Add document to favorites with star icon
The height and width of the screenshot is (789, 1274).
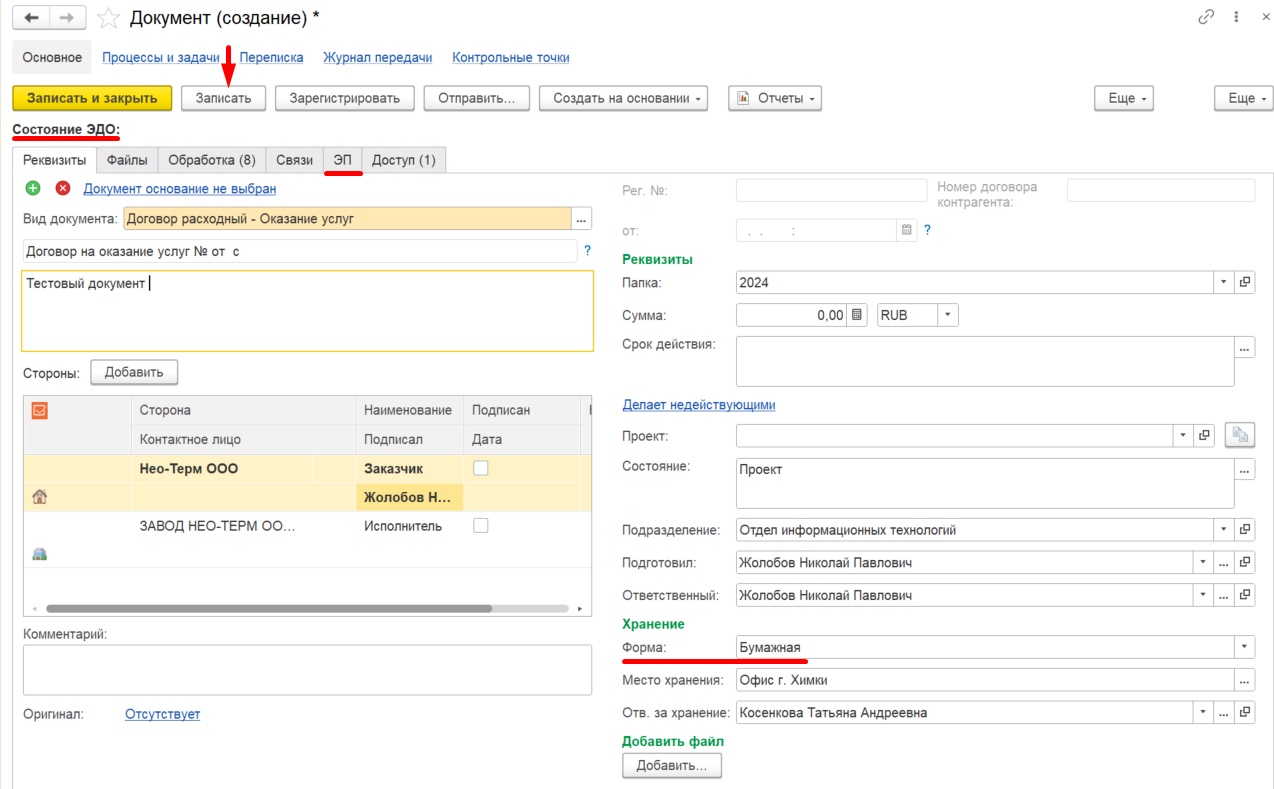(108, 18)
